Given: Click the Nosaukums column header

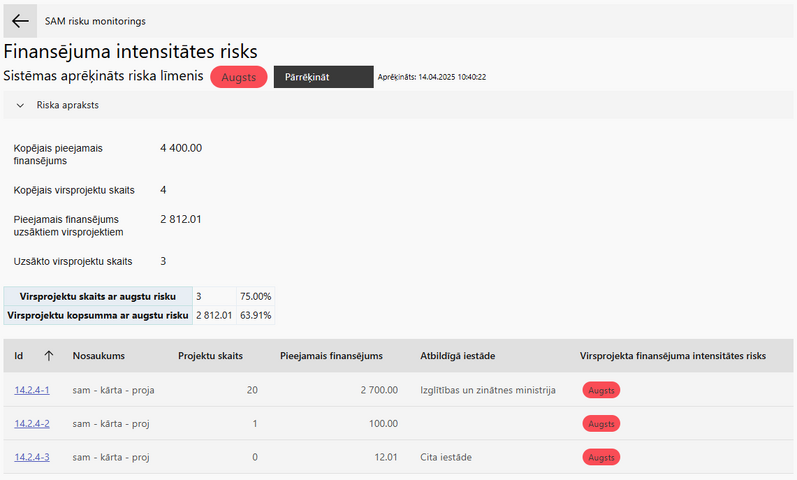Looking at the screenshot, I should tap(99, 356).
